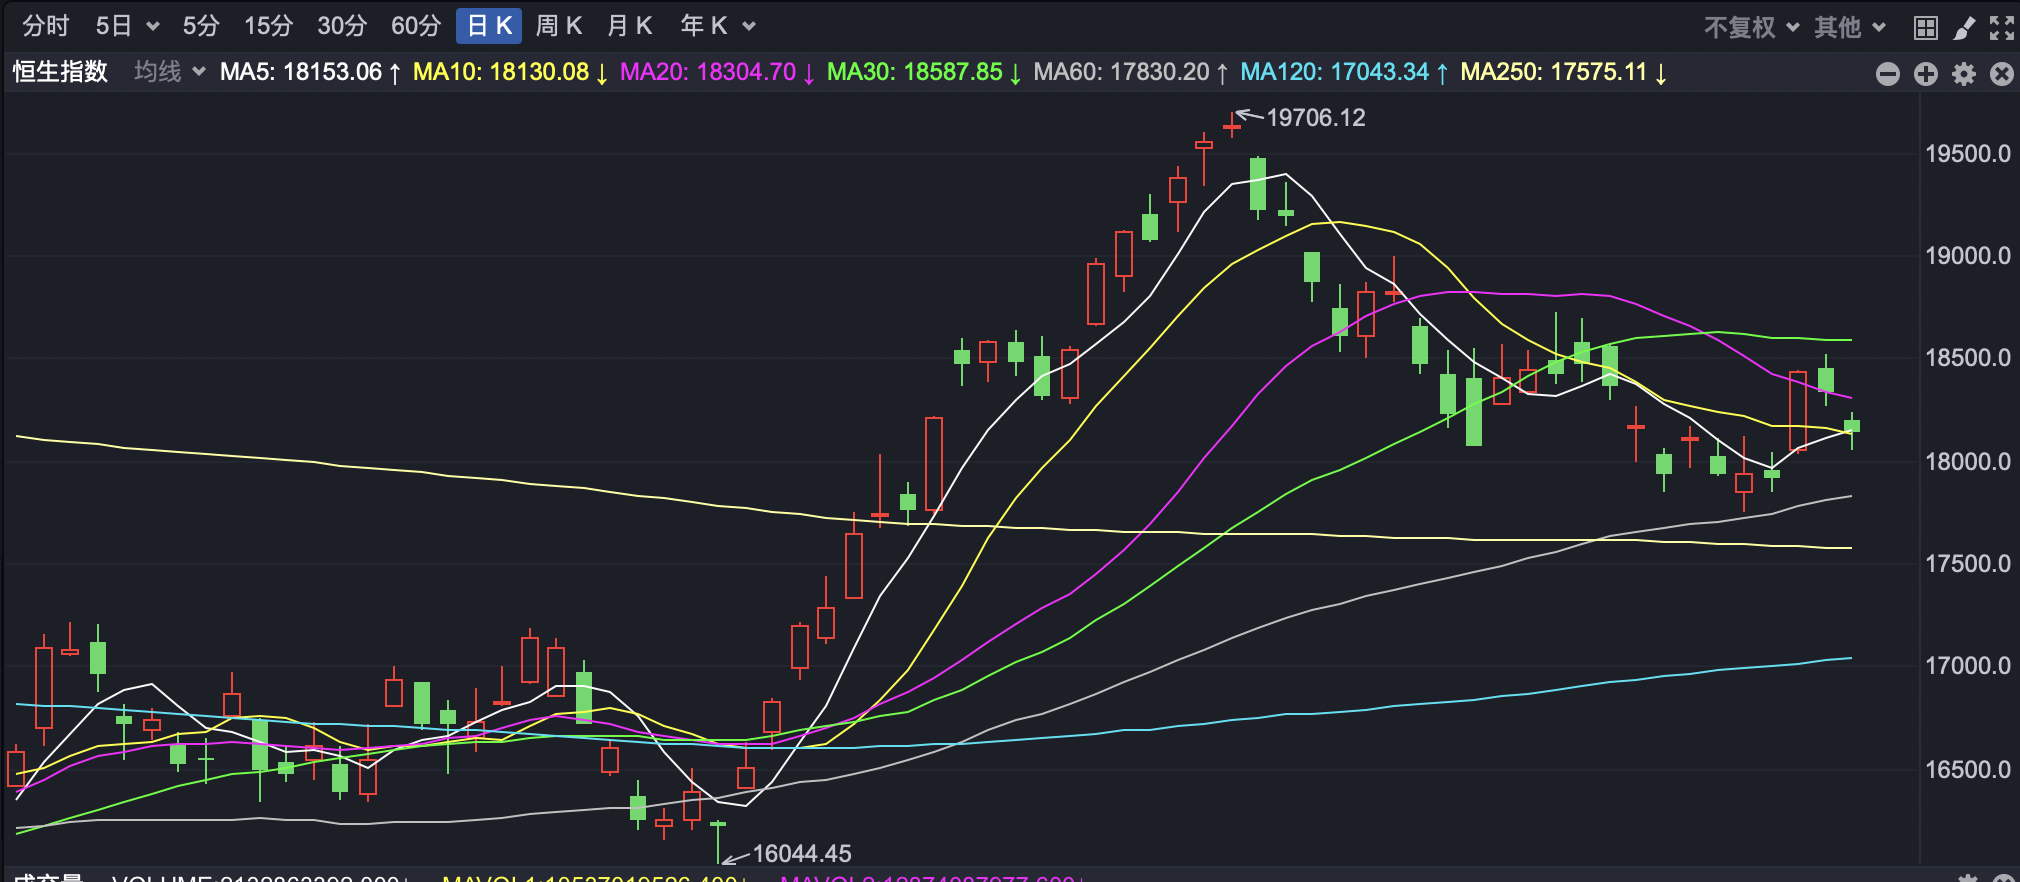This screenshot has width=2020, height=882.
Task: Enter fullscreen chart mode
Action: (x=2002, y=28)
